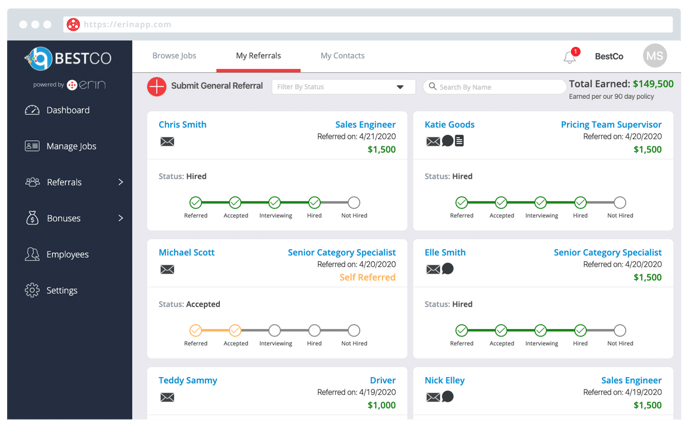Click the BestCo logo in sidebar

point(68,58)
